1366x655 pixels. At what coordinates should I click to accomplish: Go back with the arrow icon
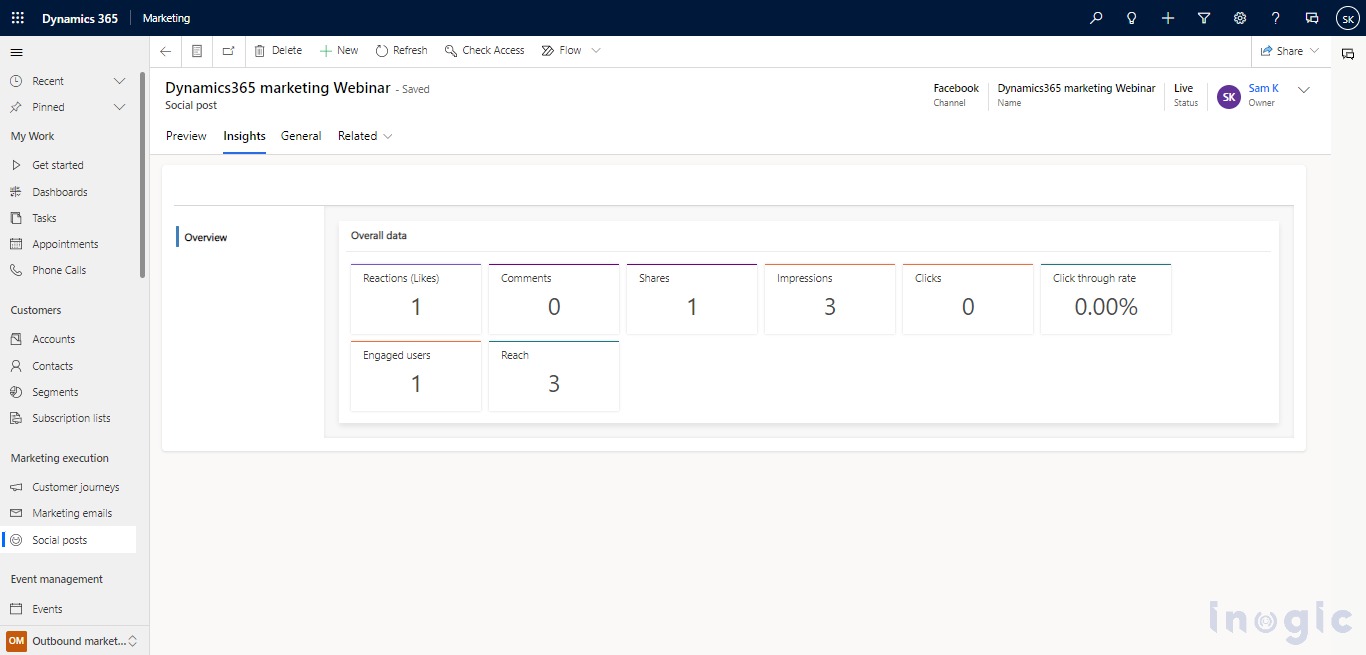166,51
